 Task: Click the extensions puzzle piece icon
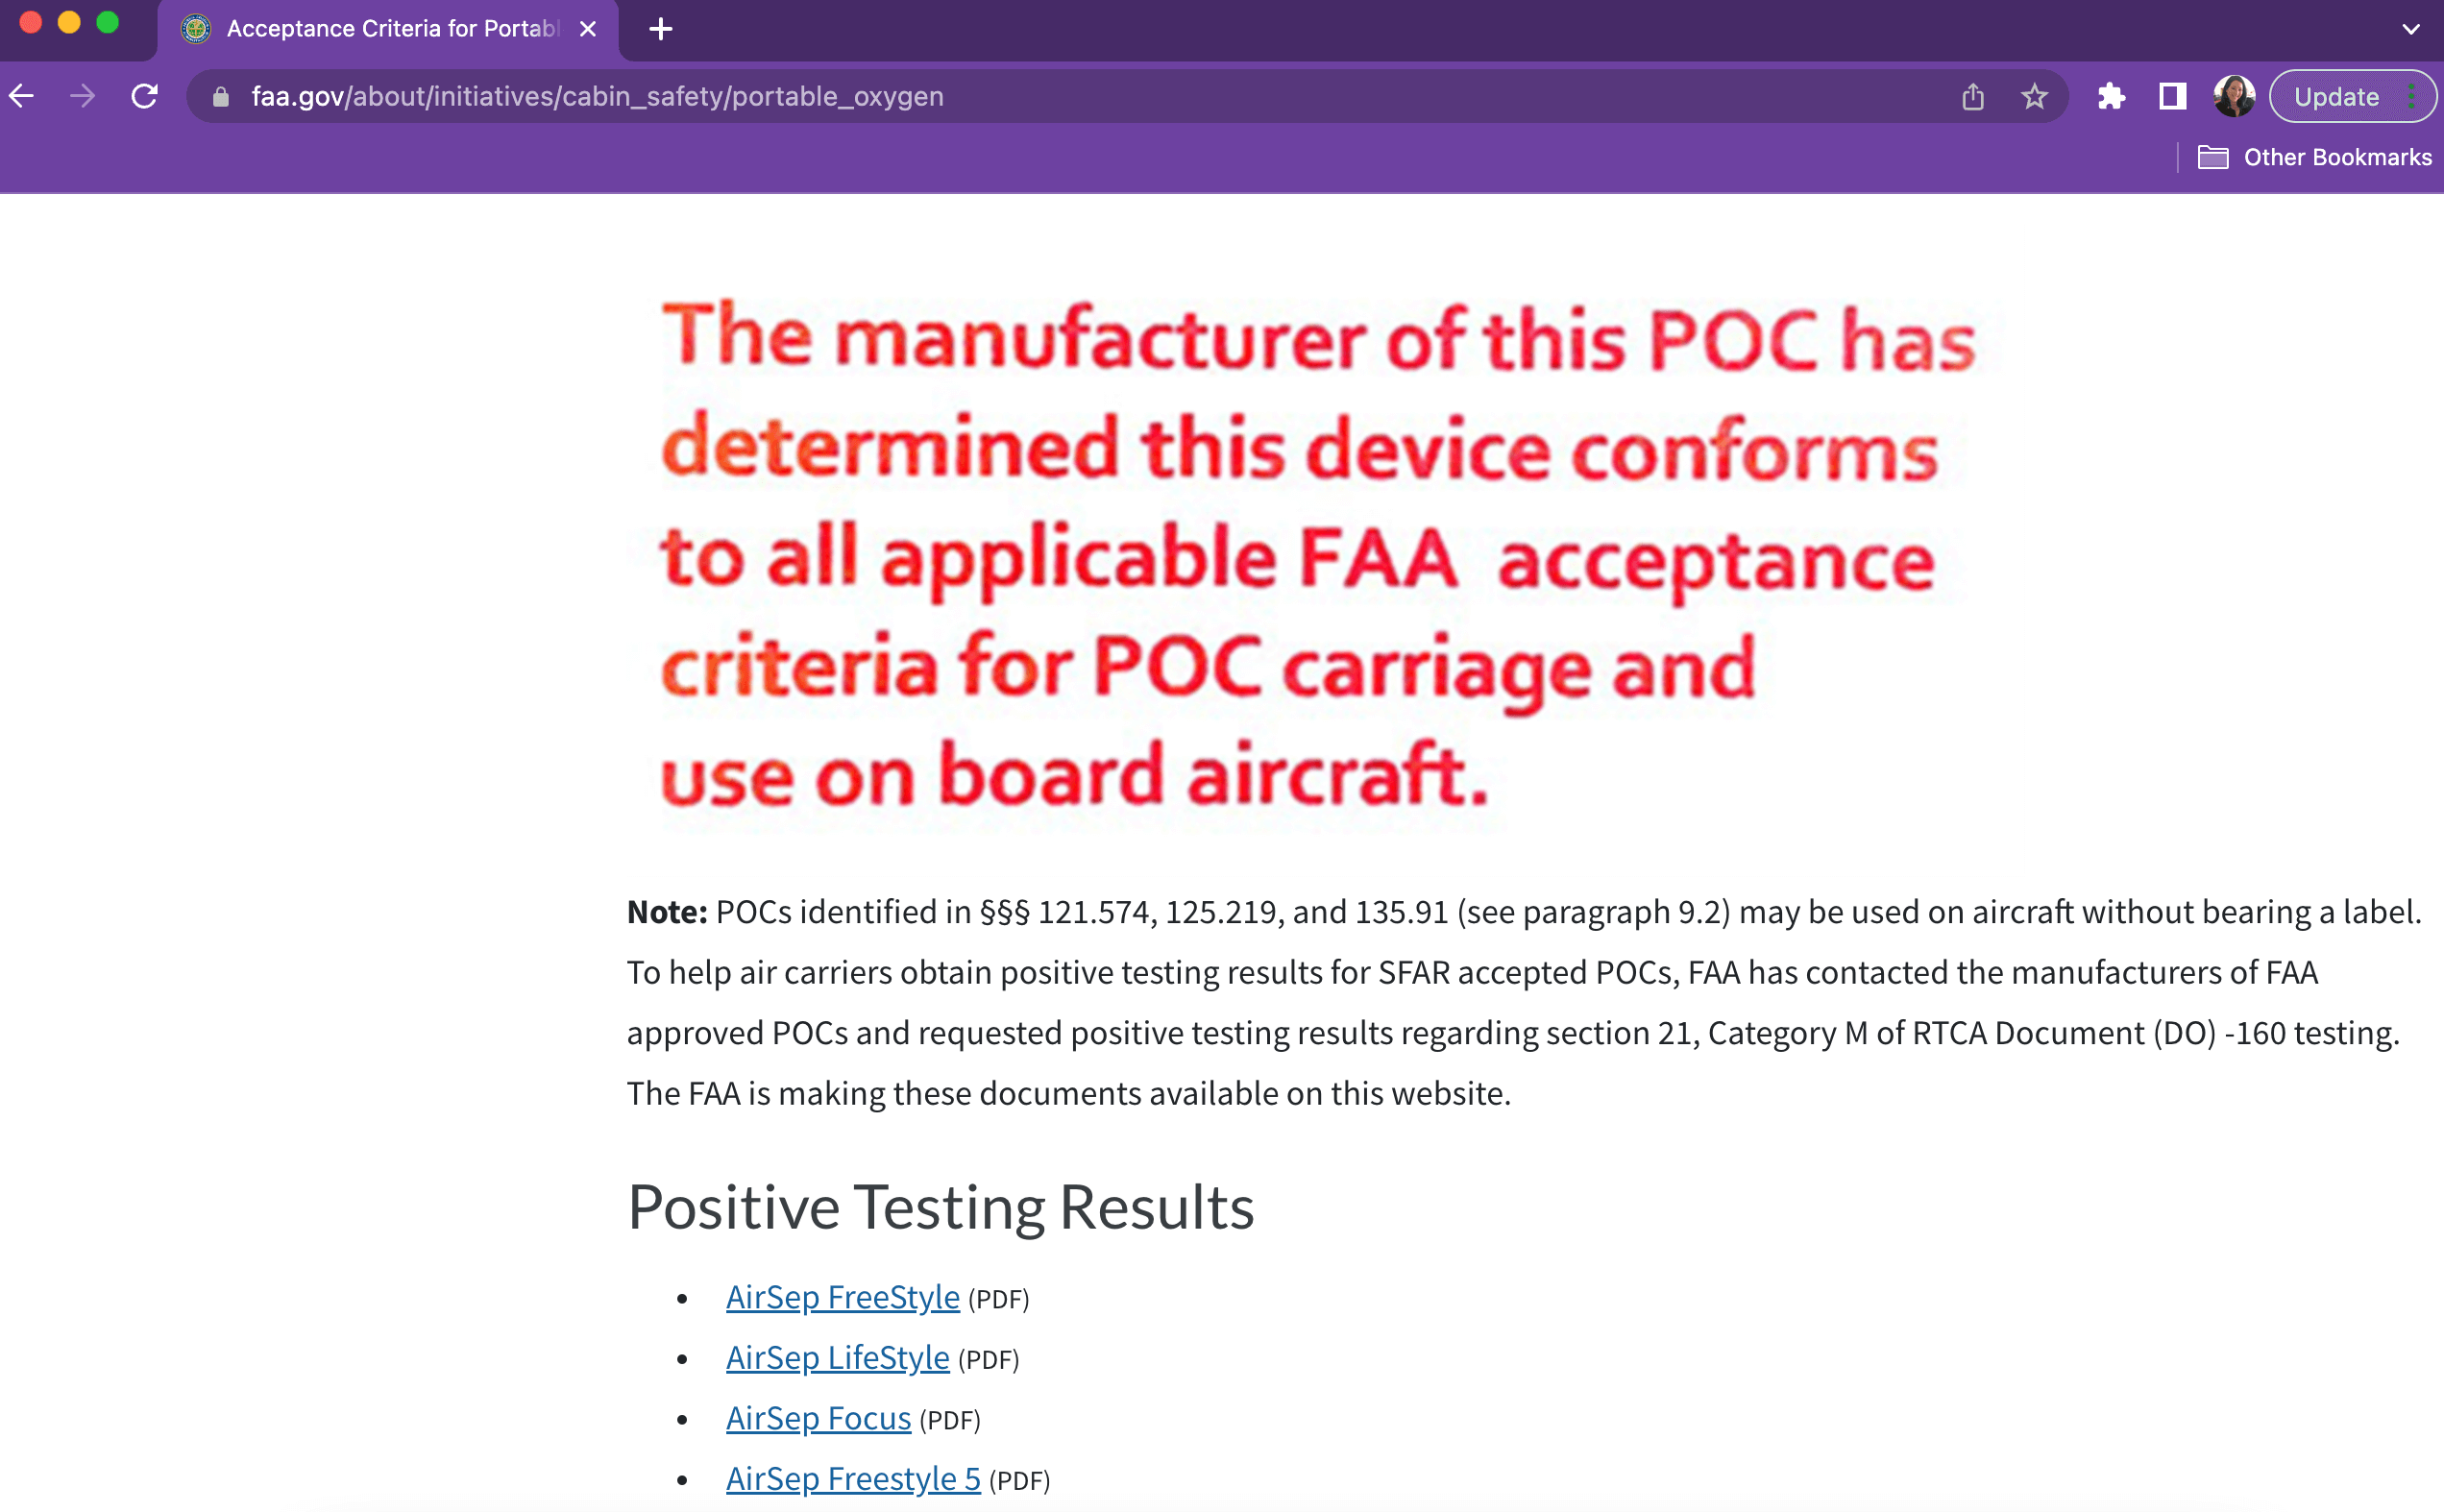2111,96
